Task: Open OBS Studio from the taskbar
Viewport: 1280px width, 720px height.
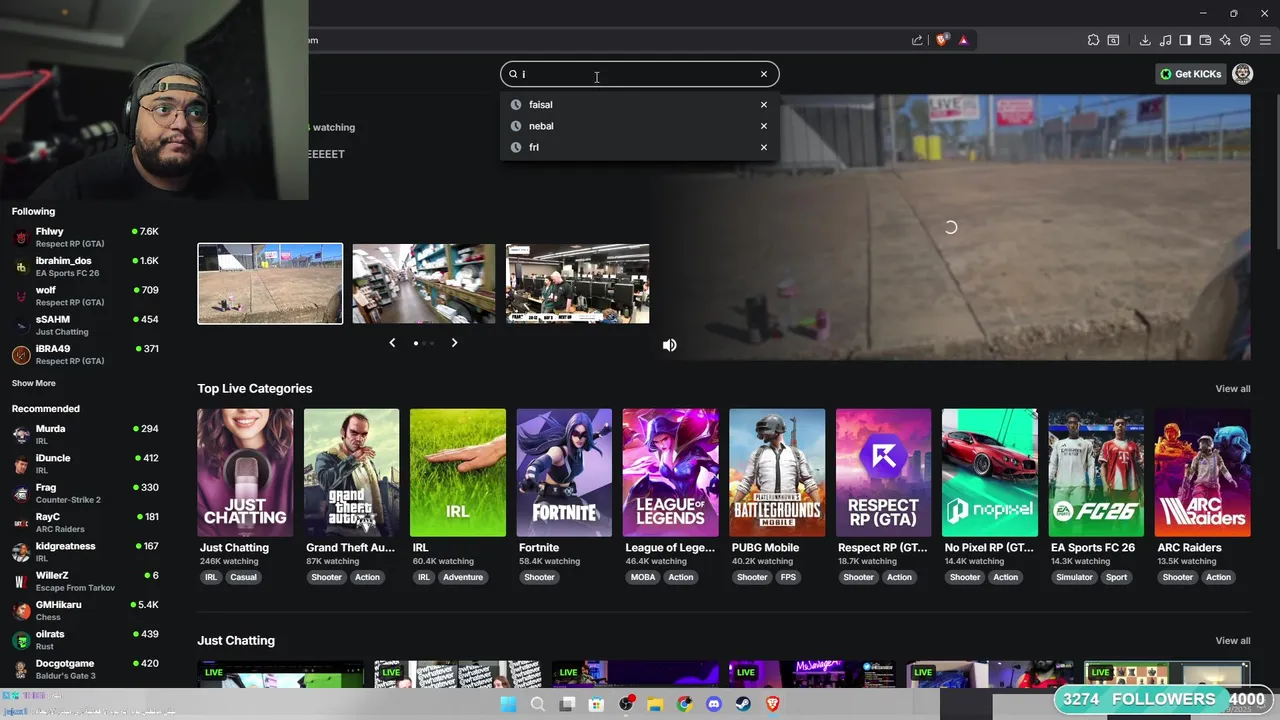Action: coord(626,704)
